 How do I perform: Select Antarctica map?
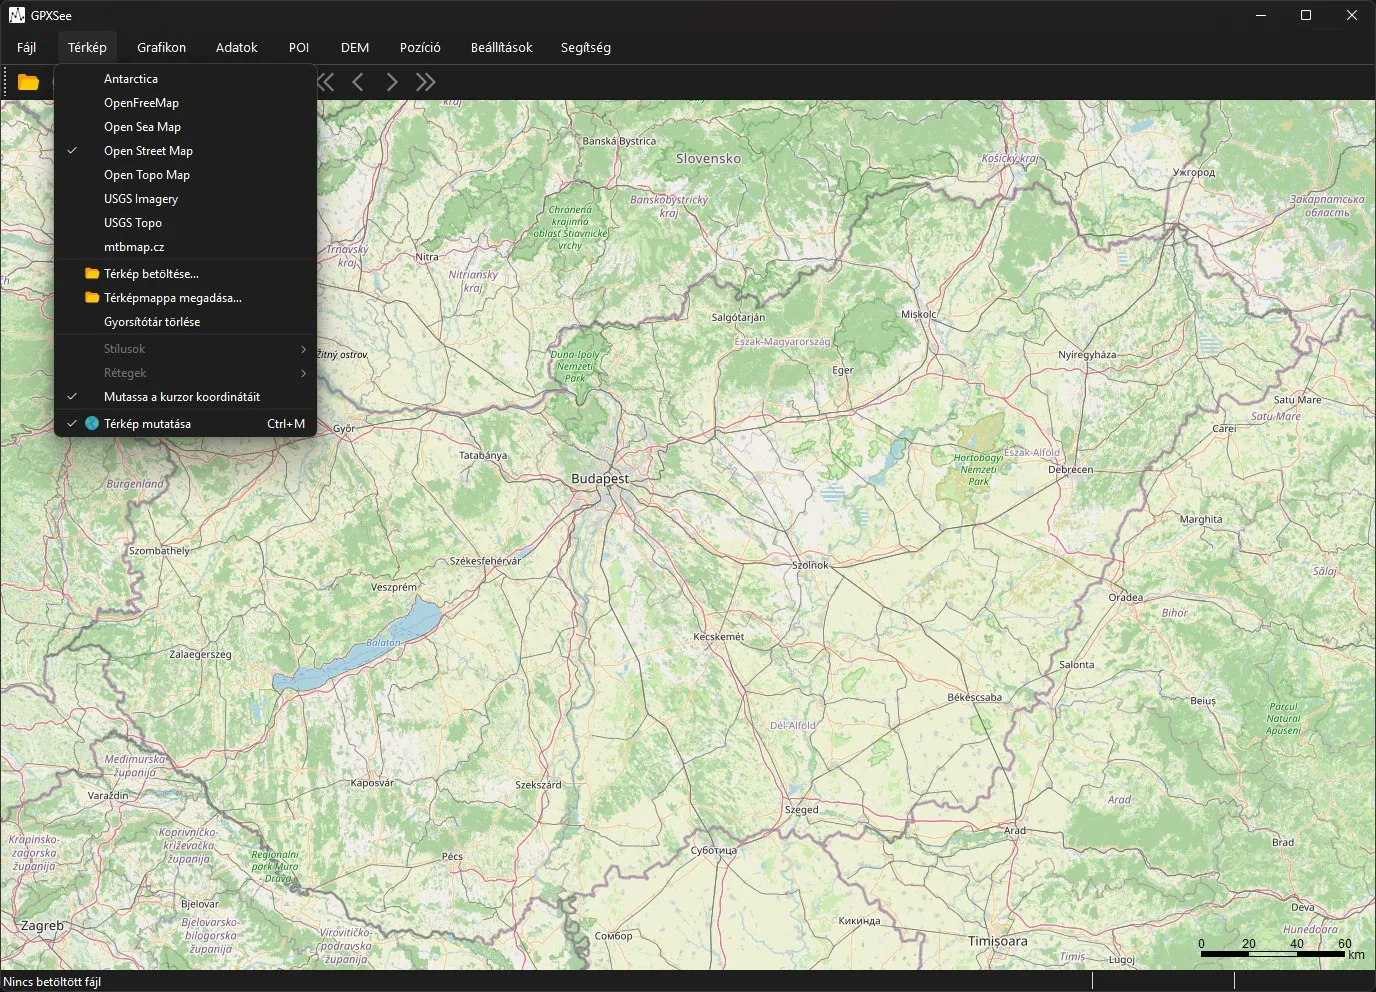click(186, 79)
